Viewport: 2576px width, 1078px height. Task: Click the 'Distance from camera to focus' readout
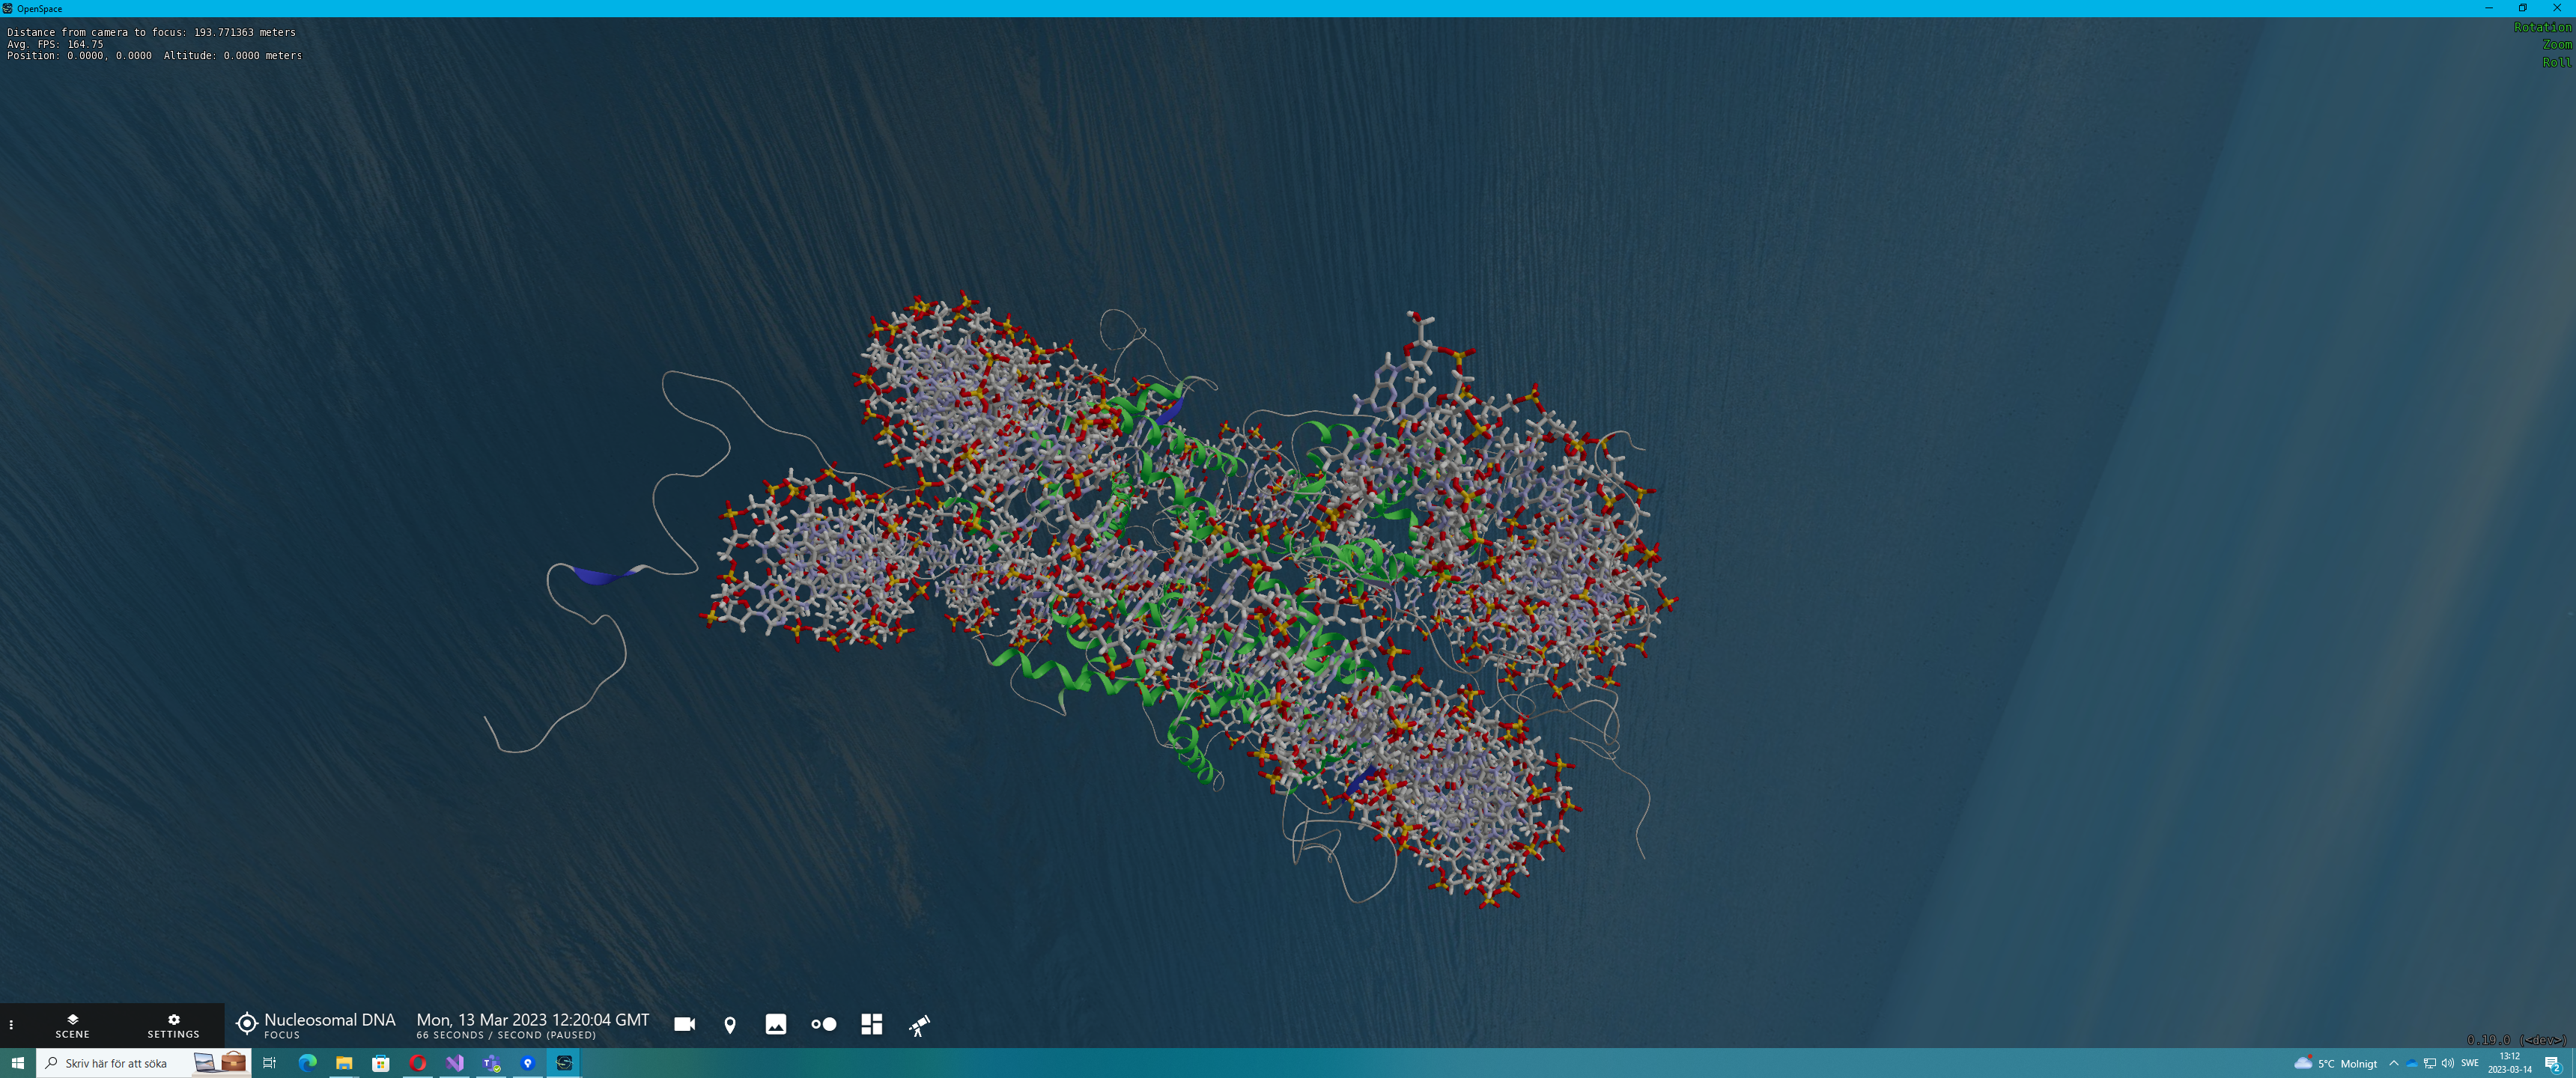(x=151, y=32)
